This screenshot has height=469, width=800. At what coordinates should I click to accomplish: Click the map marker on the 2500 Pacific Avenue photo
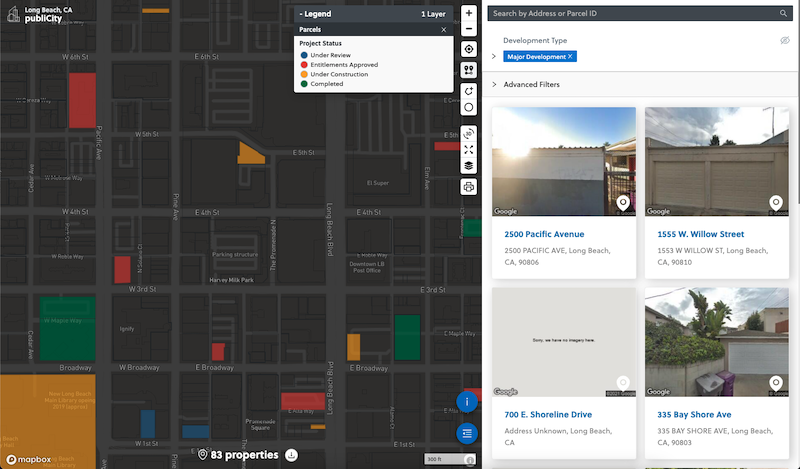coord(622,203)
